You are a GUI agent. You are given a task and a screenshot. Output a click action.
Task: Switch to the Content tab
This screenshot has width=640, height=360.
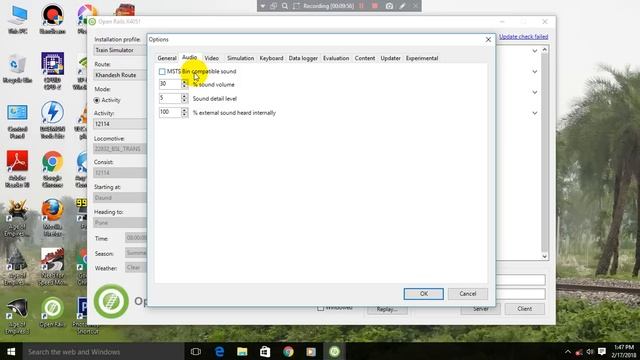click(x=364, y=58)
